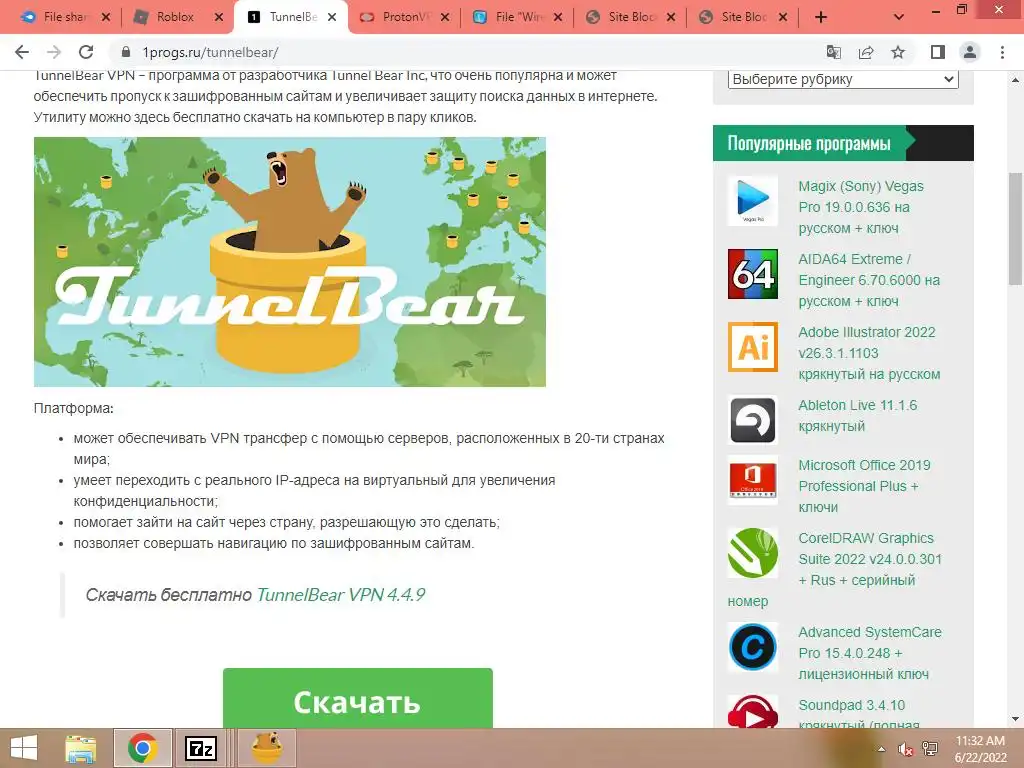Open the tab search chevron
The height and width of the screenshot is (768, 1024).
(899, 18)
